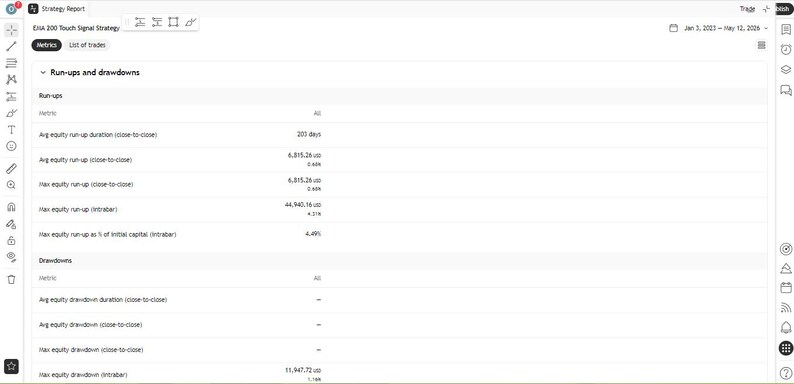Click the Trade button
Image resolution: width=794 pixels, height=384 pixels.
(x=747, y=9)
